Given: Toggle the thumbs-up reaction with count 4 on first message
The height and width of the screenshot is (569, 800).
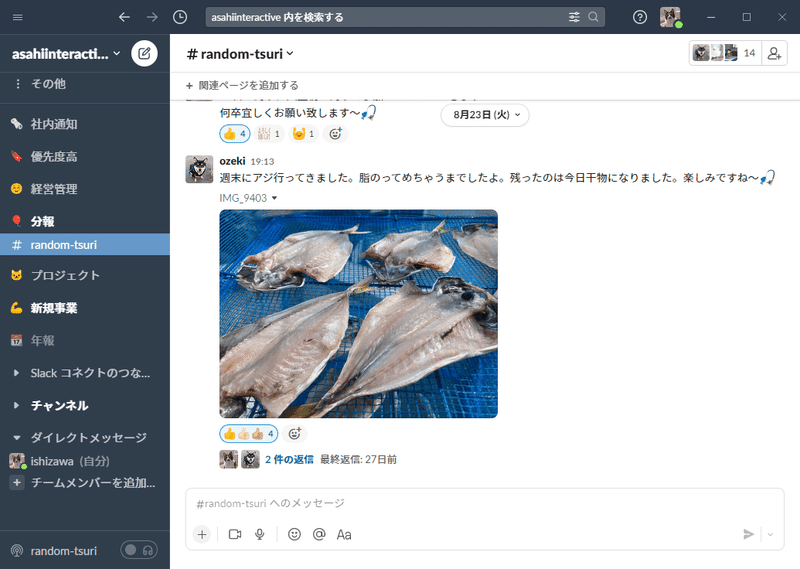Looking at the screenshot, I should tap(235, 134).
